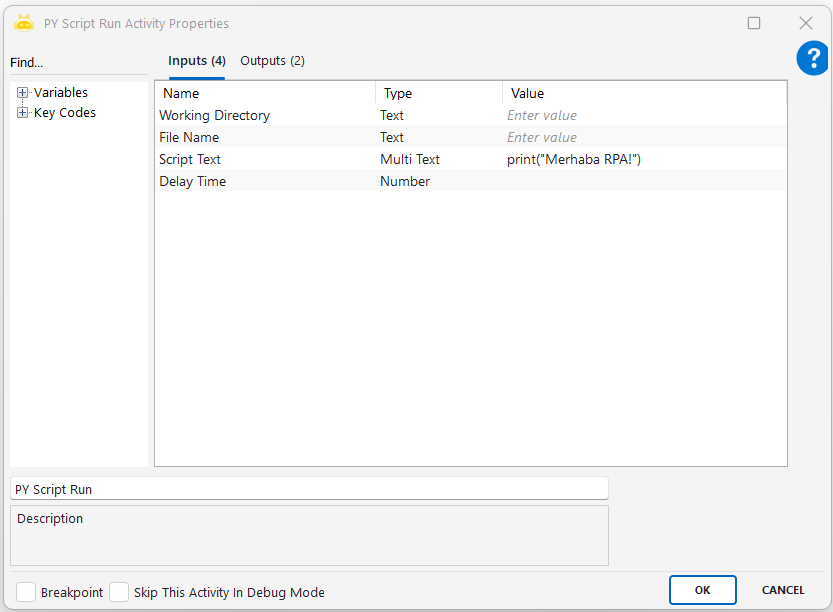Click the blue help question mark icon
Viewport: 833px width, 612px height.
812,58
